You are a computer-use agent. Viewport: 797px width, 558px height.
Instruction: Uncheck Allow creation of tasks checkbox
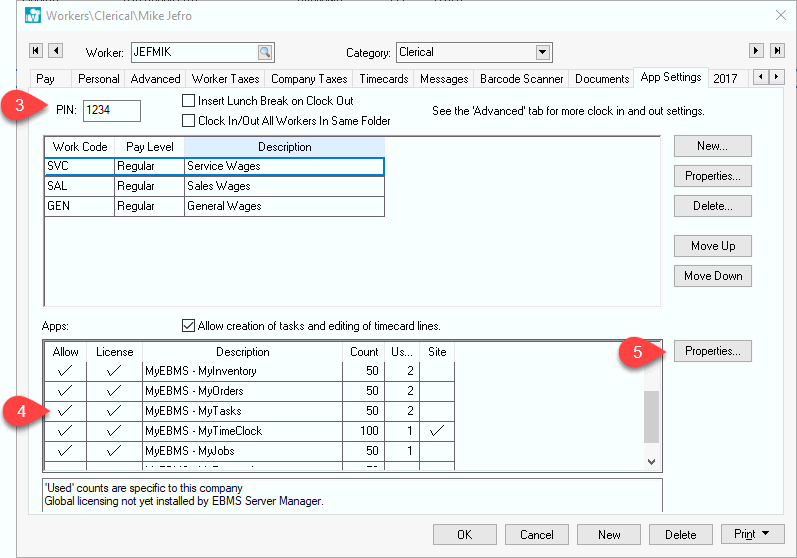188,326
